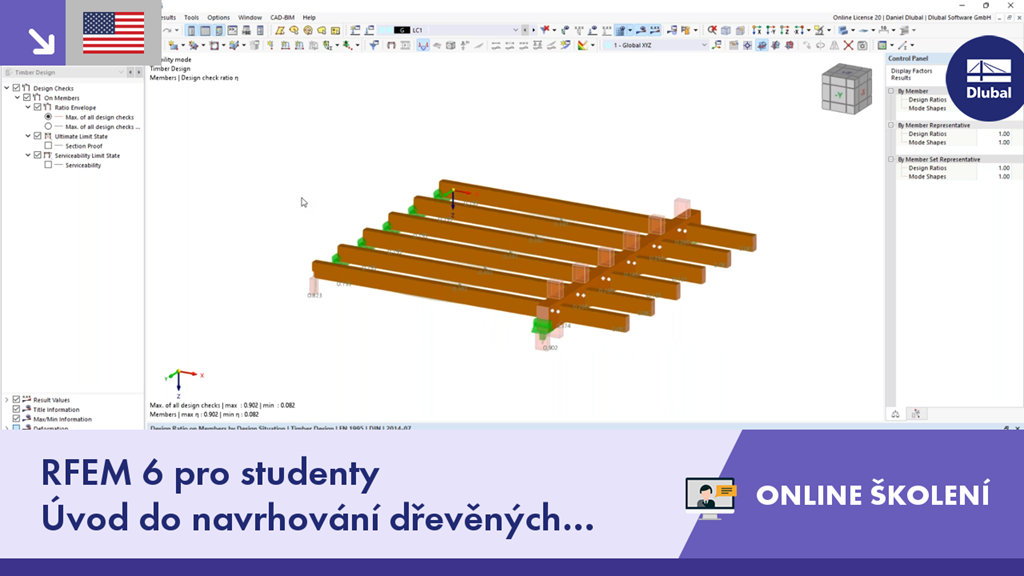This screenshot has width=1024, height=576.
Task: Collapse the Design Checks tree node
Action: pyautogui.click(x=7, y=88)
